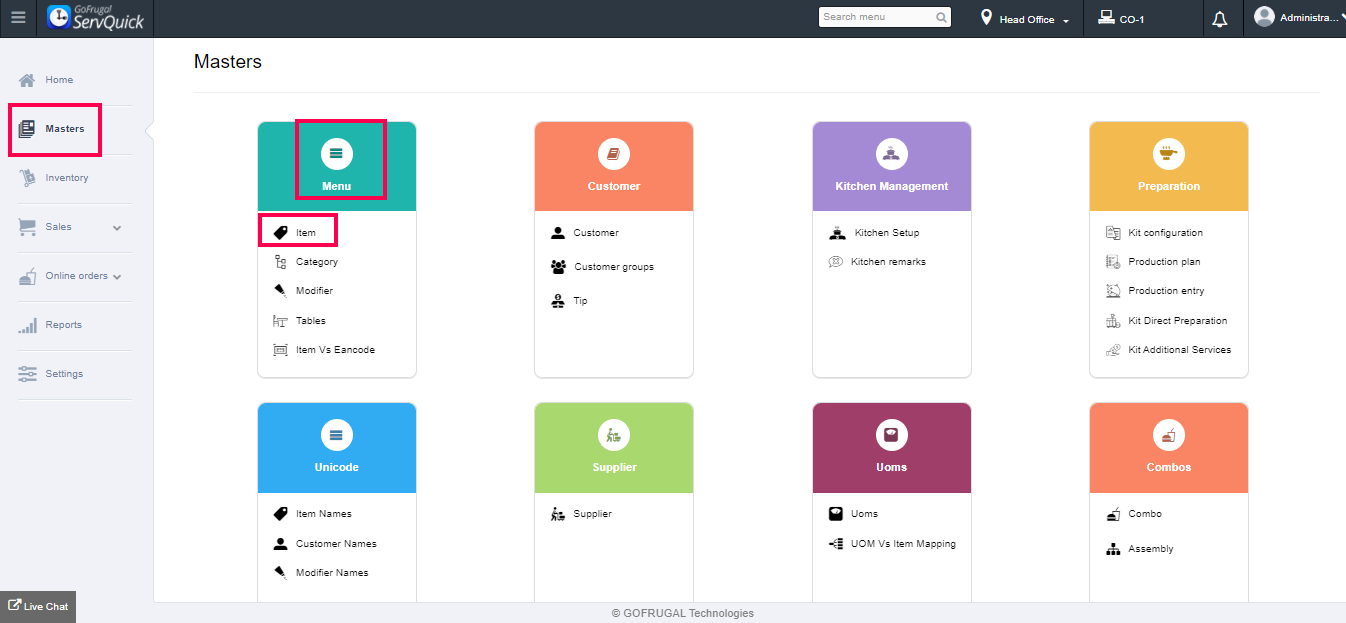
Task: Click the Home house icon in sidebar
Action: click(x=27, y=80)
